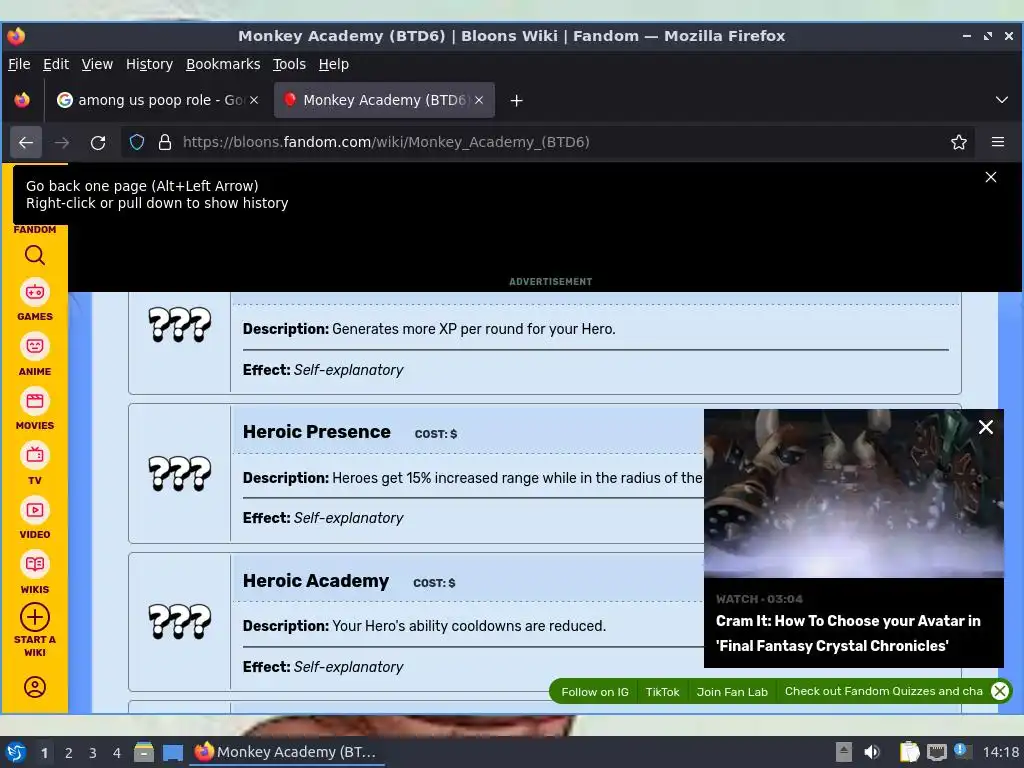The height and width of the screenshot is (768, 1024).
Task: Click Check out Fandom Quizzes link
Action: pyautogui.click(x=883, y=691)
